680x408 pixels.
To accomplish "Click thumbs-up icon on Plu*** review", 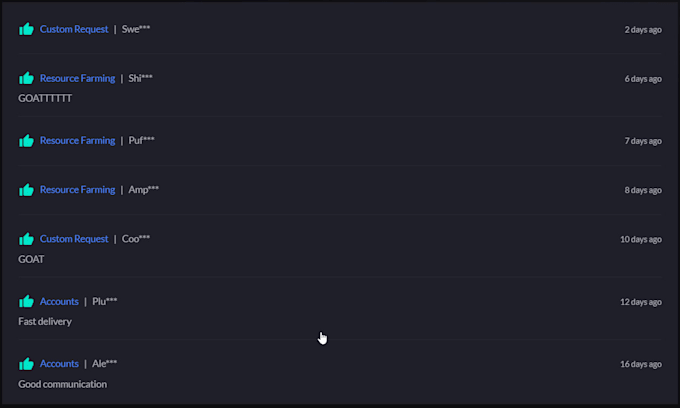I will 26,301.
